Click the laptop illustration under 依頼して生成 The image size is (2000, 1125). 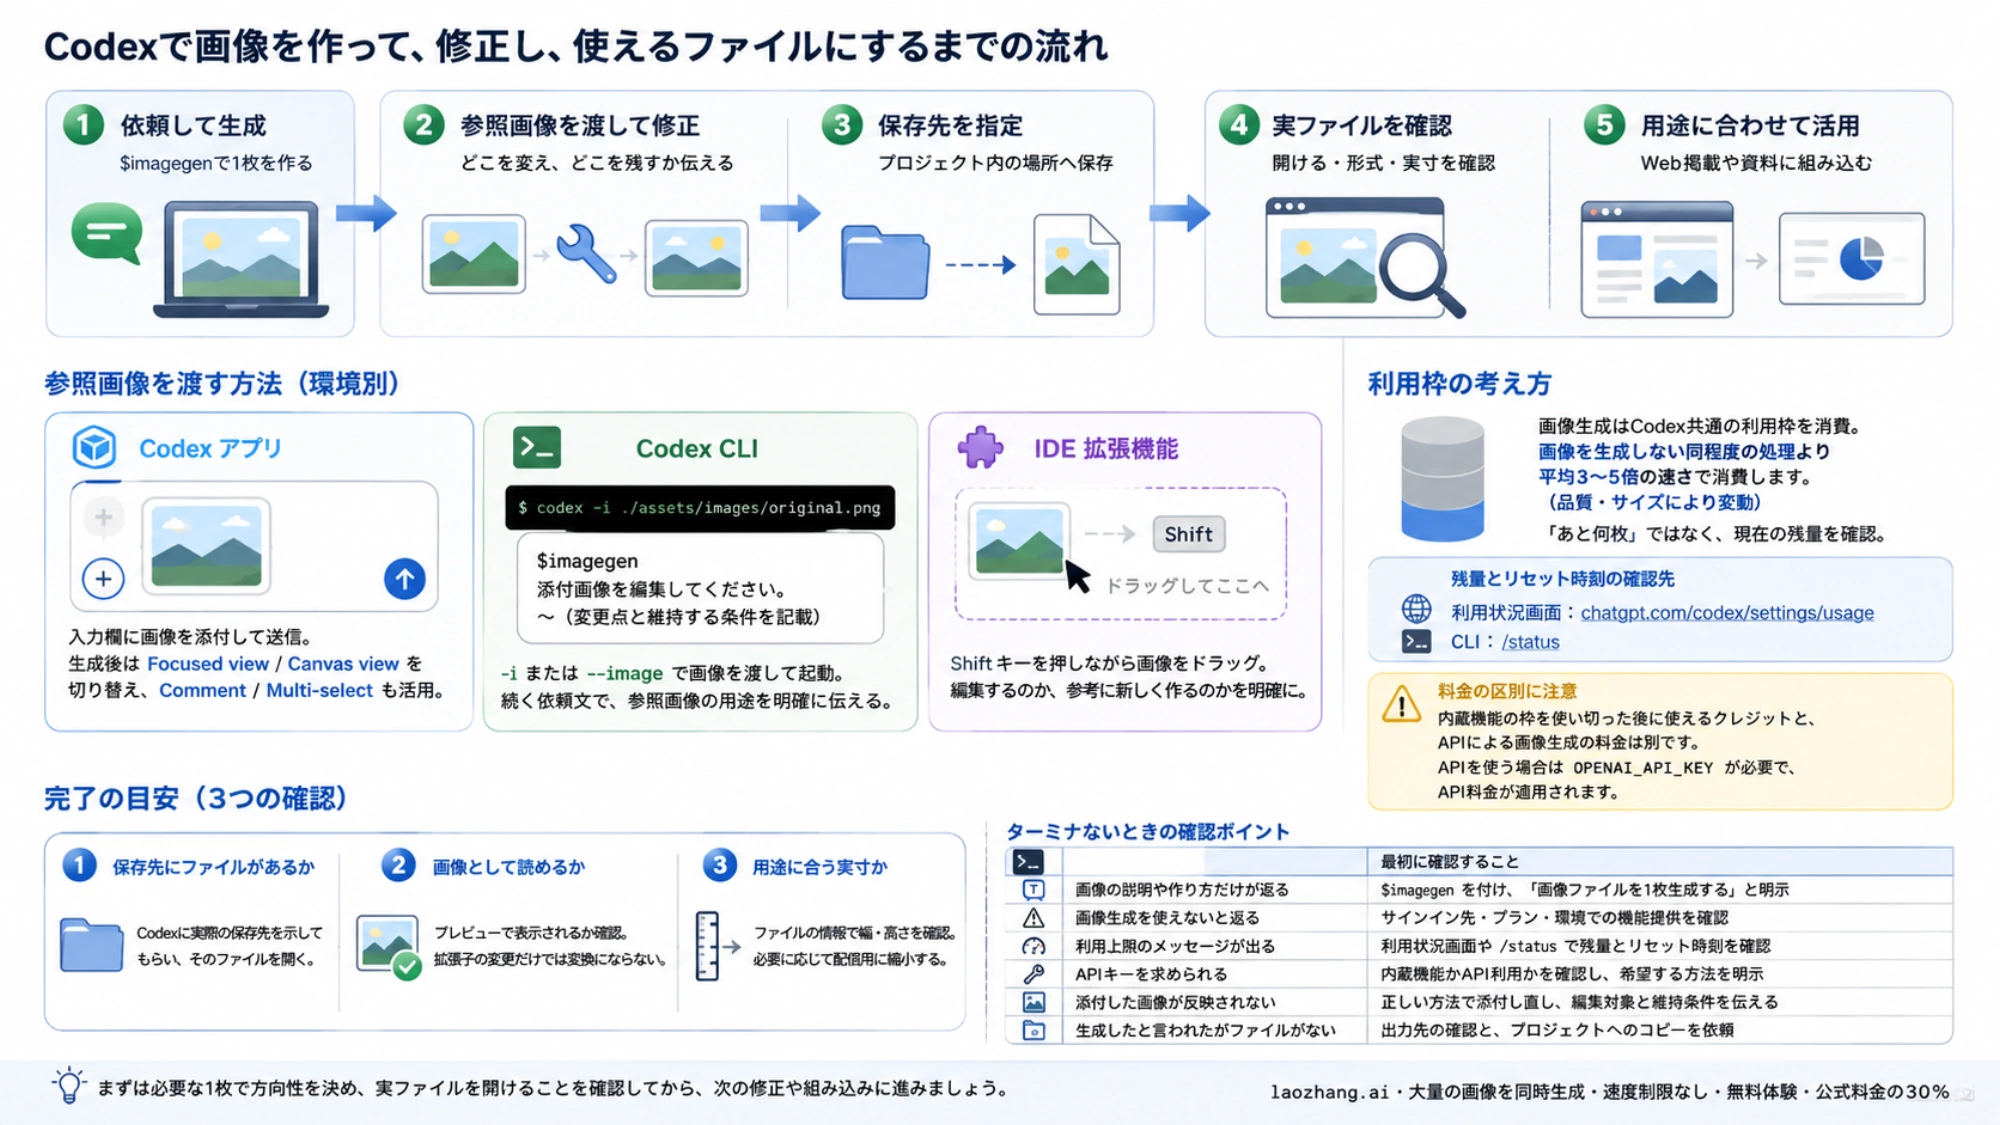(x=241, y=259)
